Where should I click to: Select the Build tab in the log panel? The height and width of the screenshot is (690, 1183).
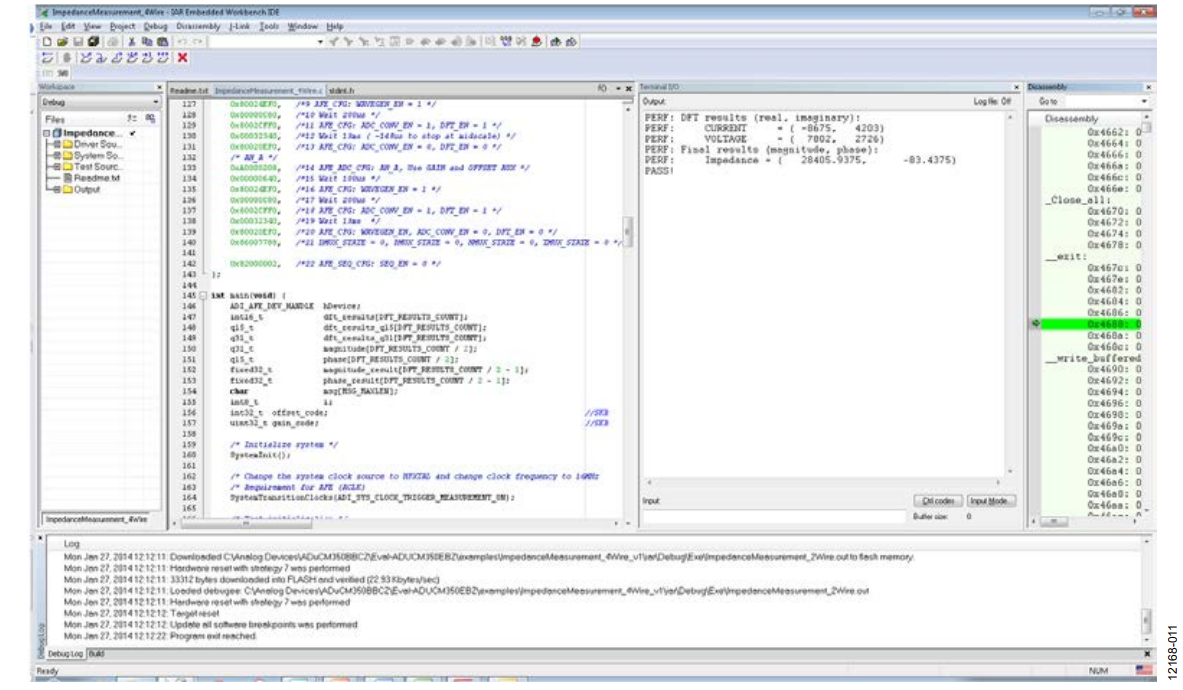97,654
